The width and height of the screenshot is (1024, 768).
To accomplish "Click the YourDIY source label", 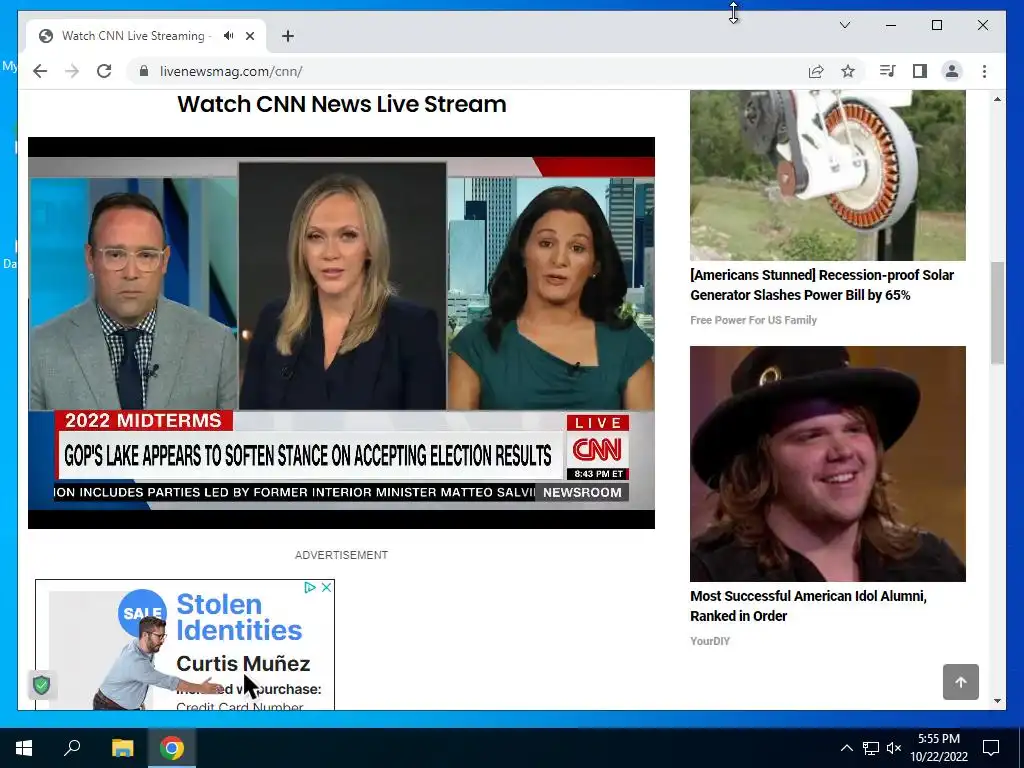I will tap(710, 641).
